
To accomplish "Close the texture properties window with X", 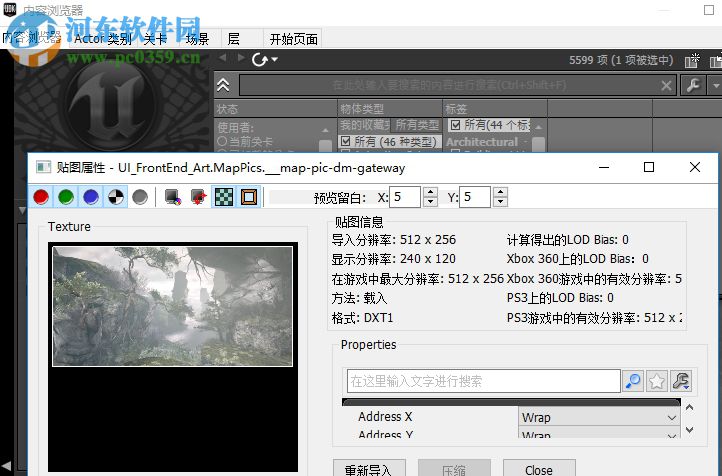I will [x=695, y=167].
